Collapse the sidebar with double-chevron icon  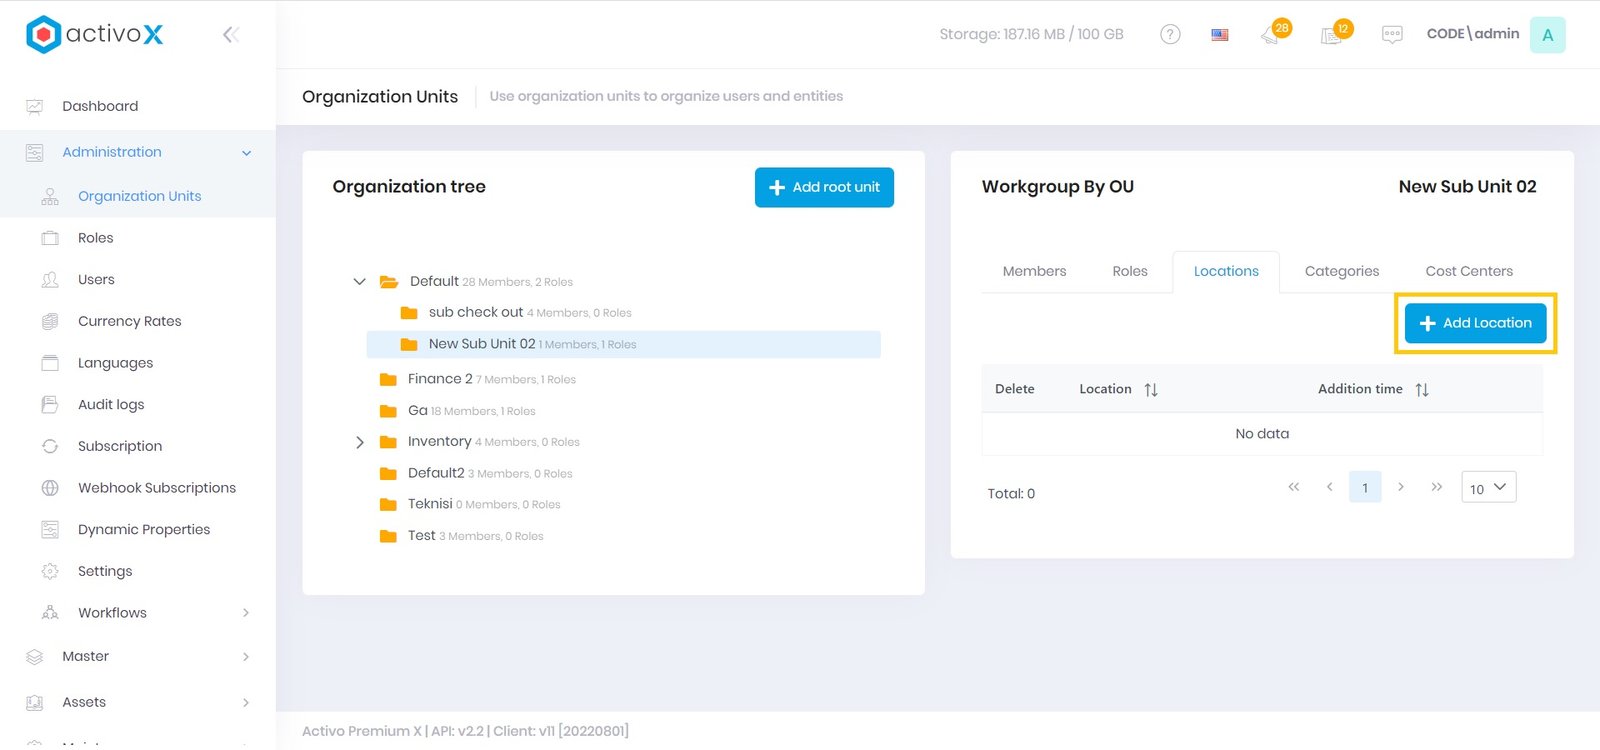(x=231, y=35)
